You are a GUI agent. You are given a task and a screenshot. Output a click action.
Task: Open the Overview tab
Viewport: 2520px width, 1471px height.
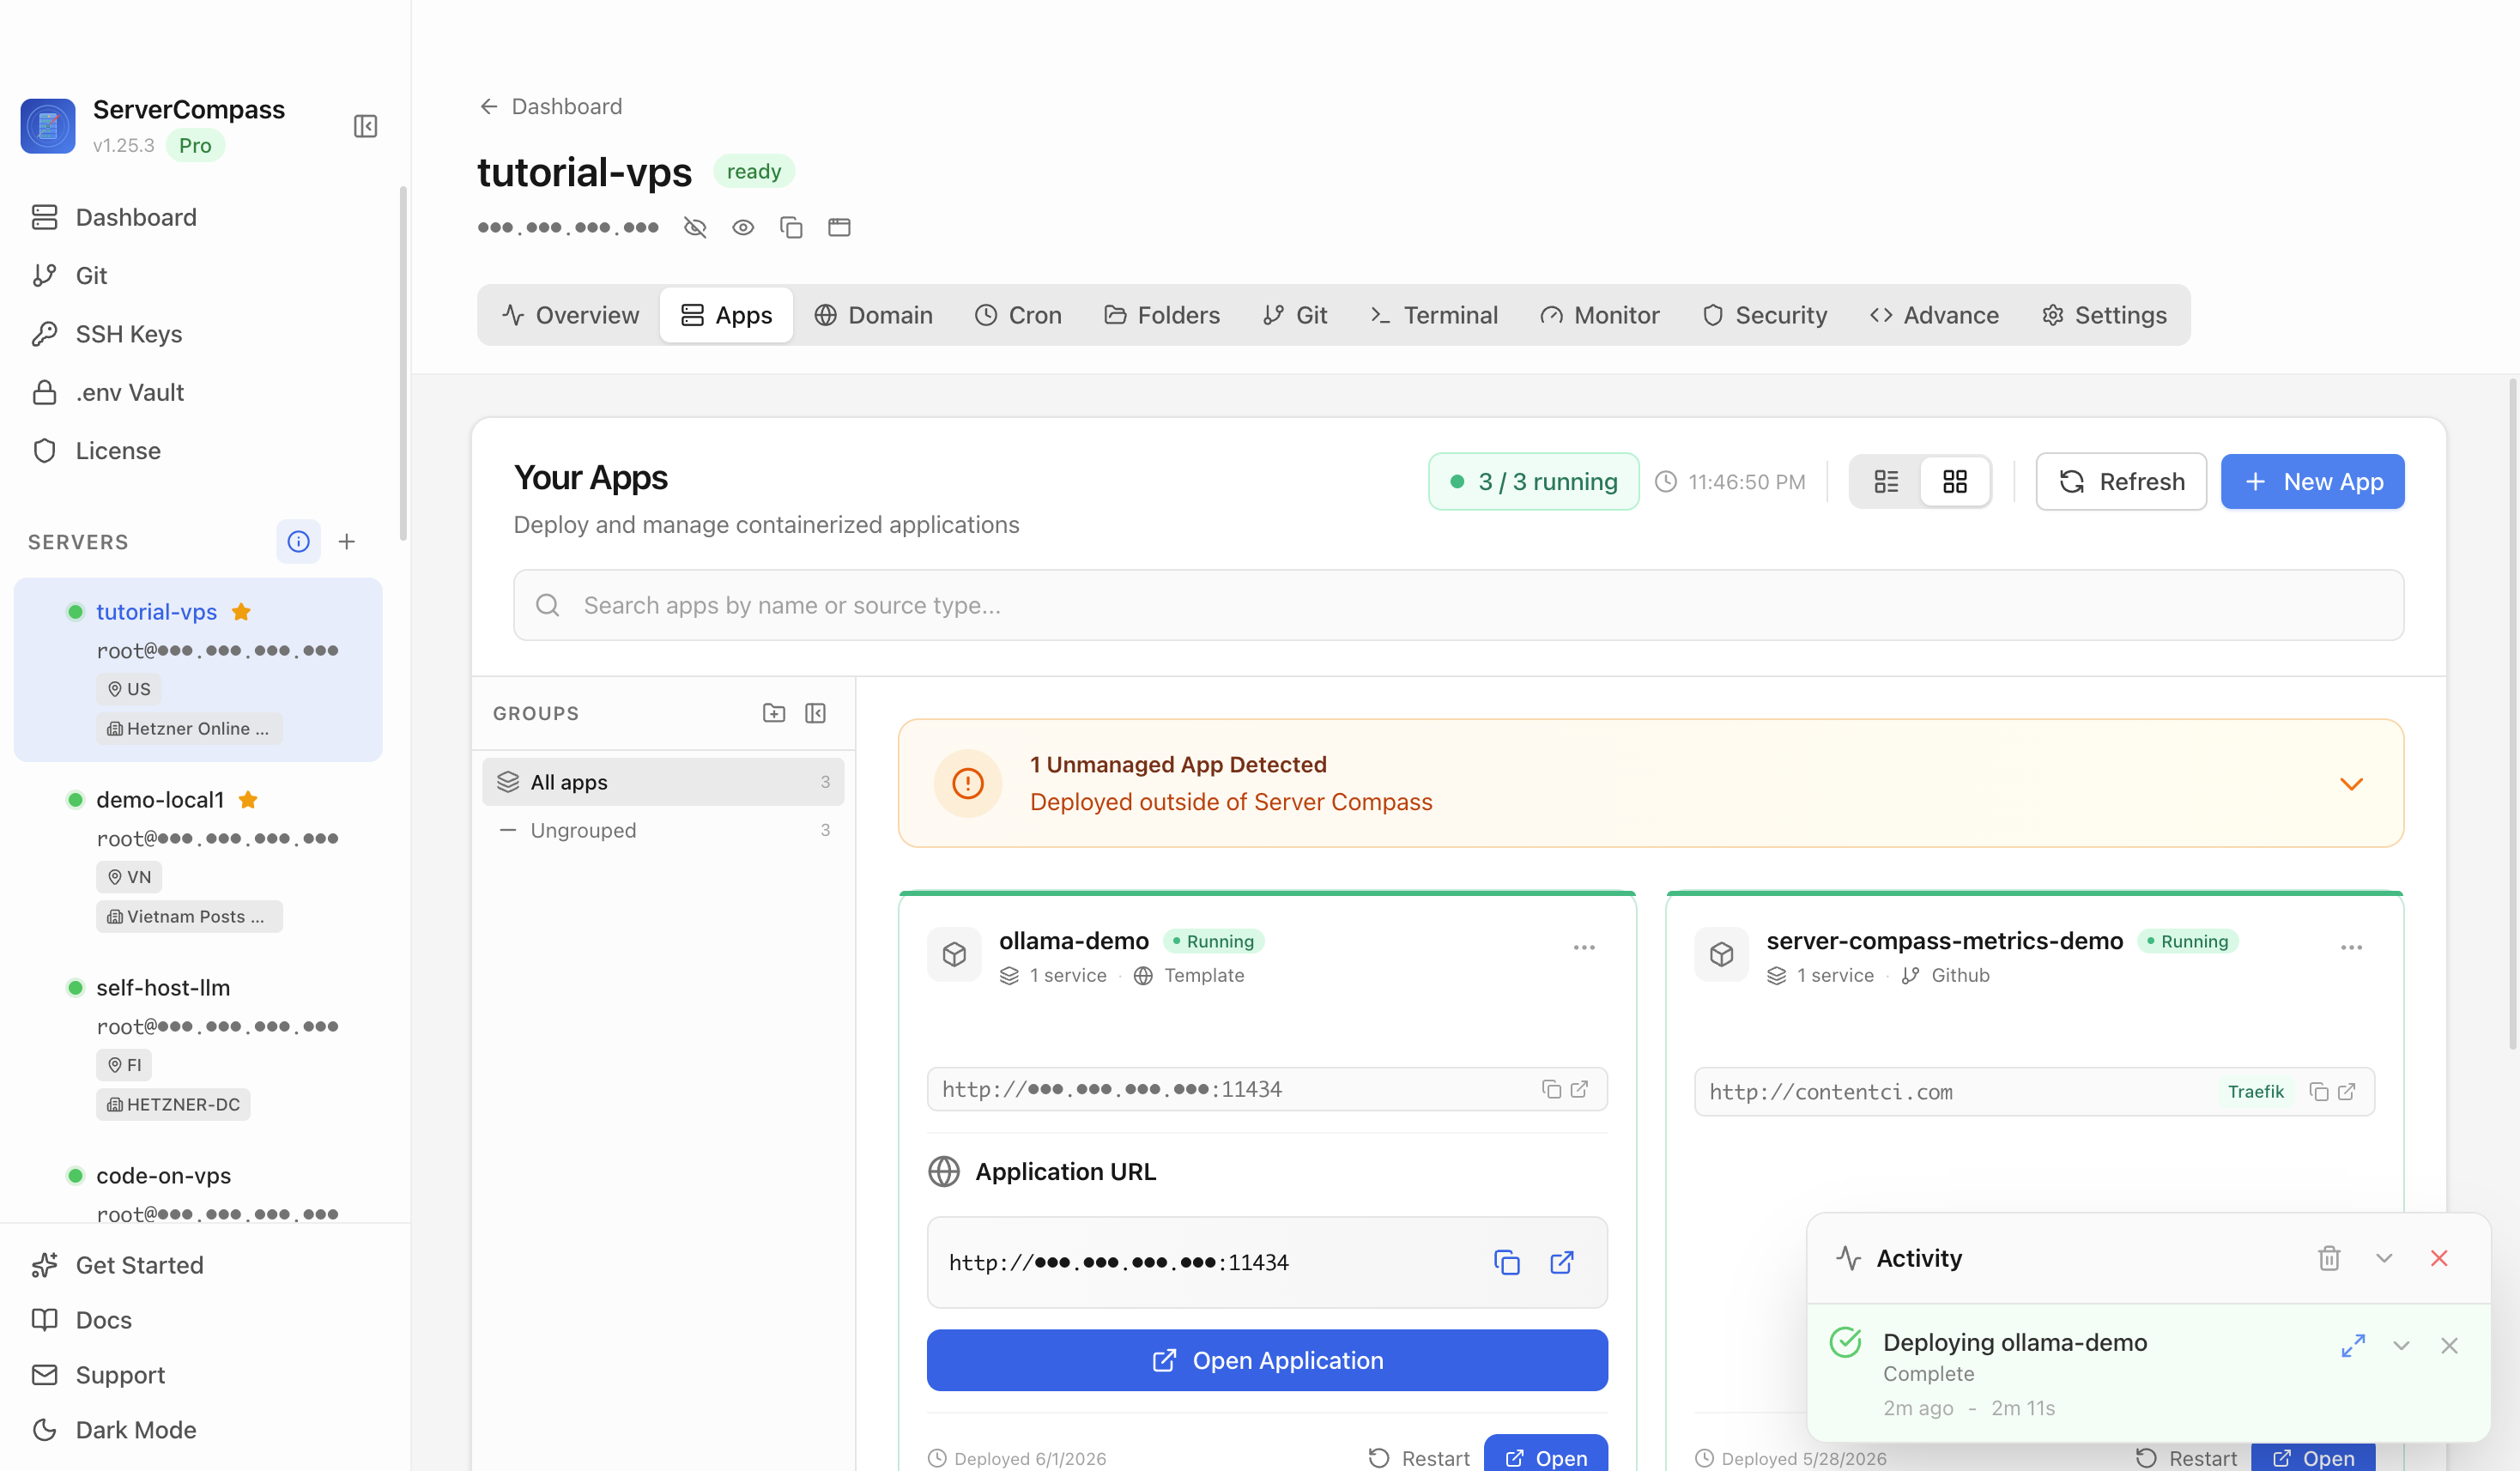[570, 315]
